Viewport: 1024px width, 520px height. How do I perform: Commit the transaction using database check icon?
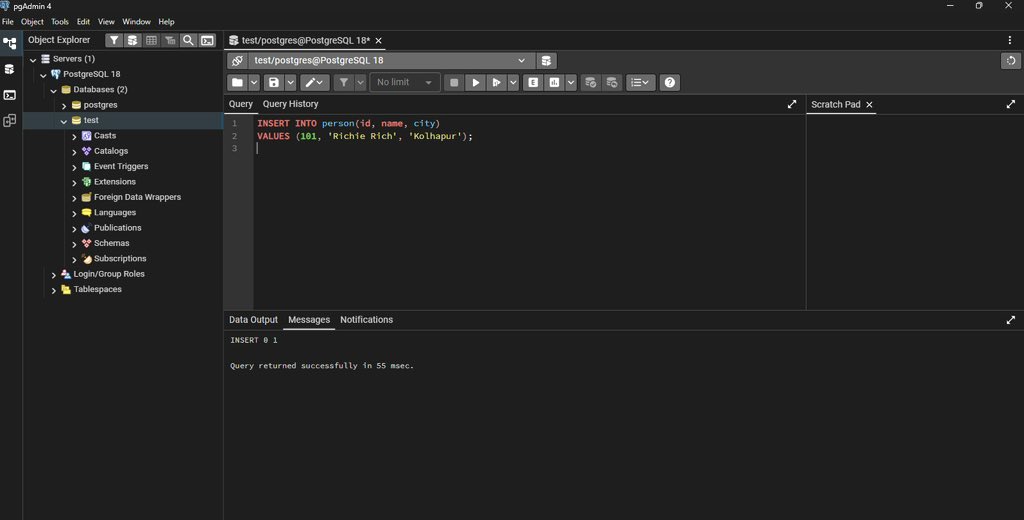pos(590,82)
